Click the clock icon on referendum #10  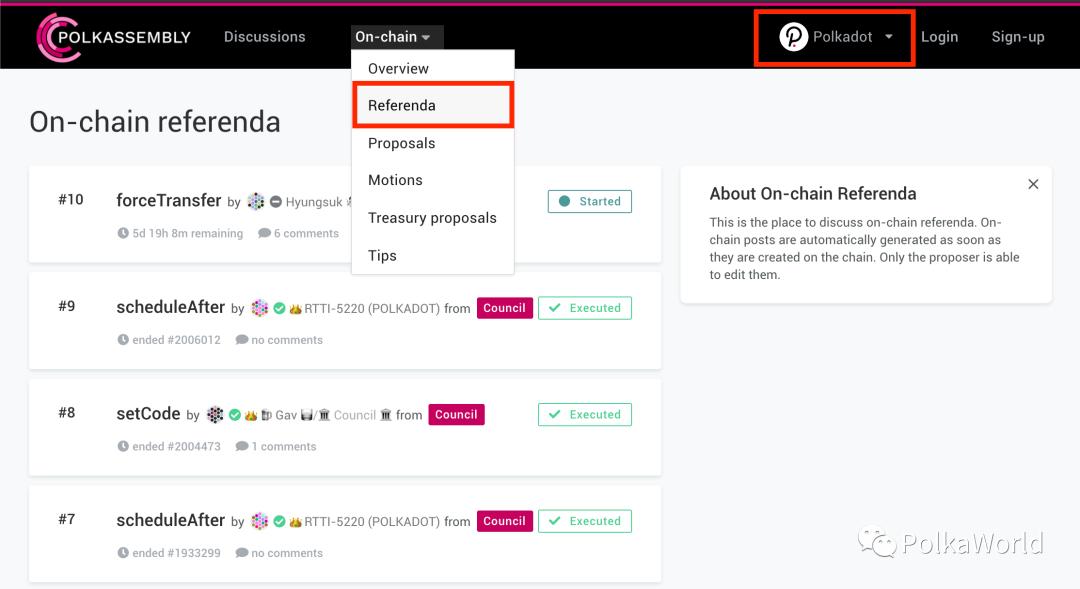[x=123, y=233]
